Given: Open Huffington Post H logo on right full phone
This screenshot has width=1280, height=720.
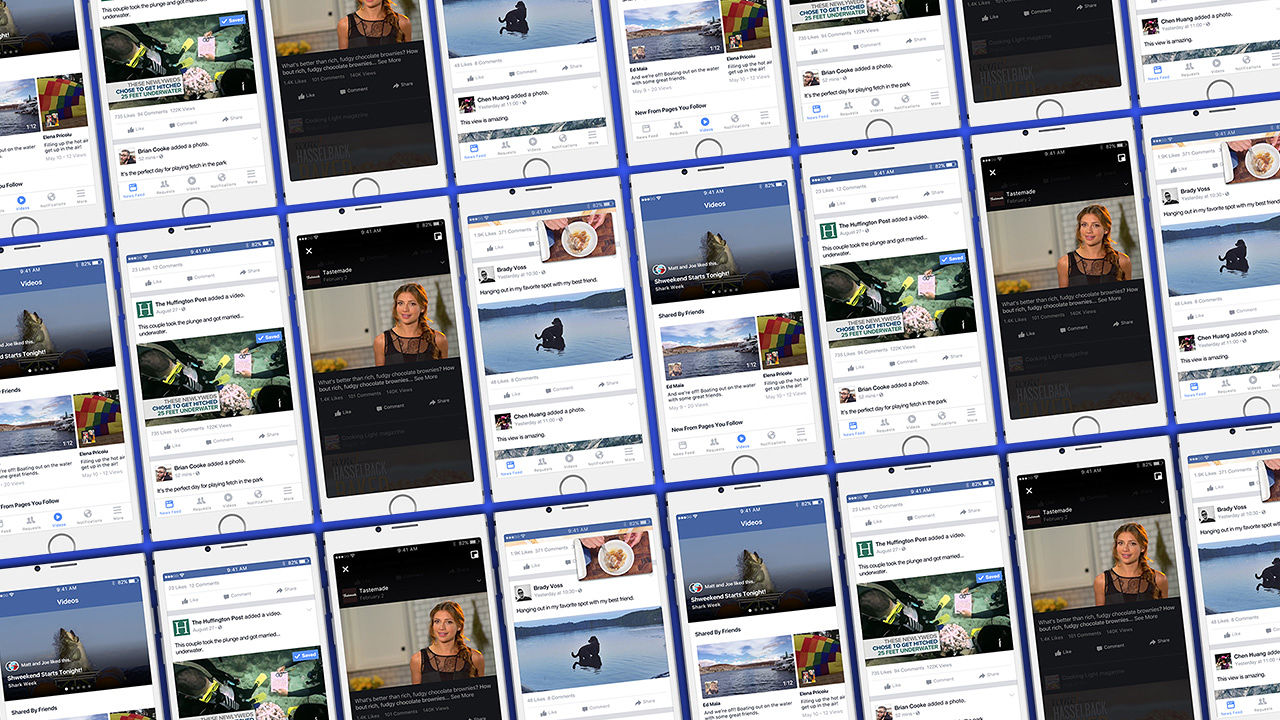Looking at the screenshot, I should (x=828, y=230).
